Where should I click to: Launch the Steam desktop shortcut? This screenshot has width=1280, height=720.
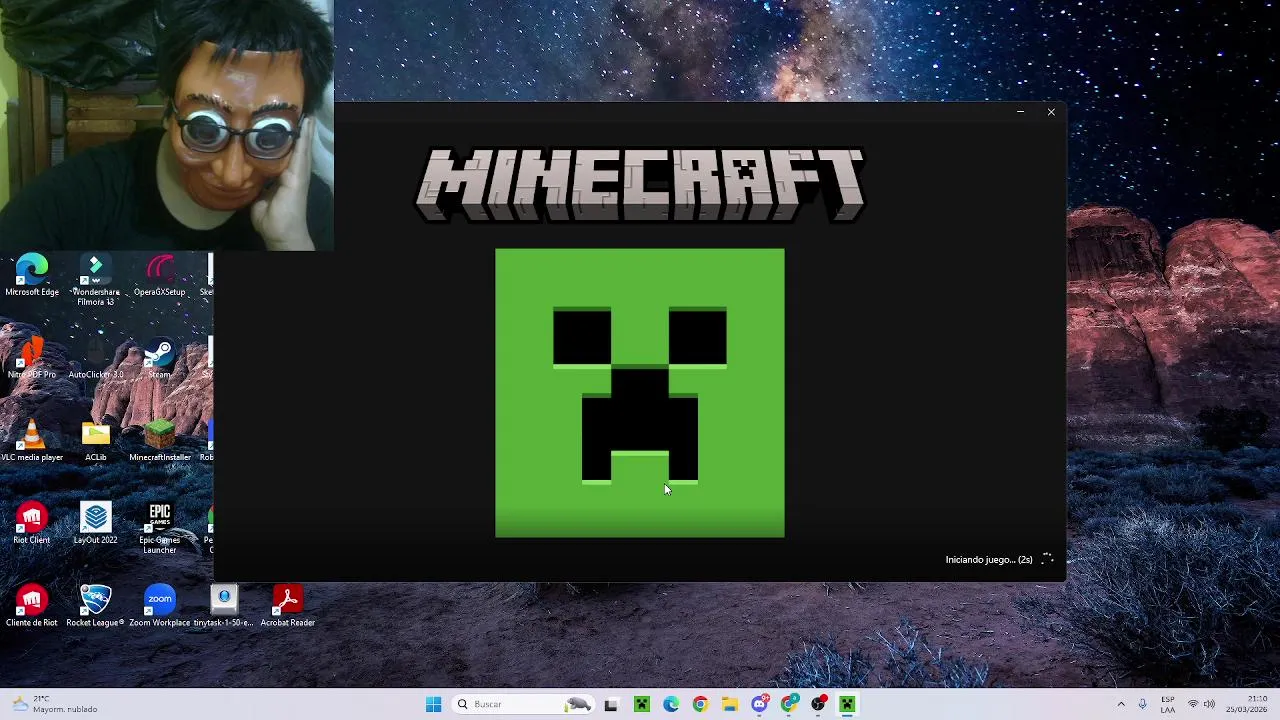[x=160, y=358]
